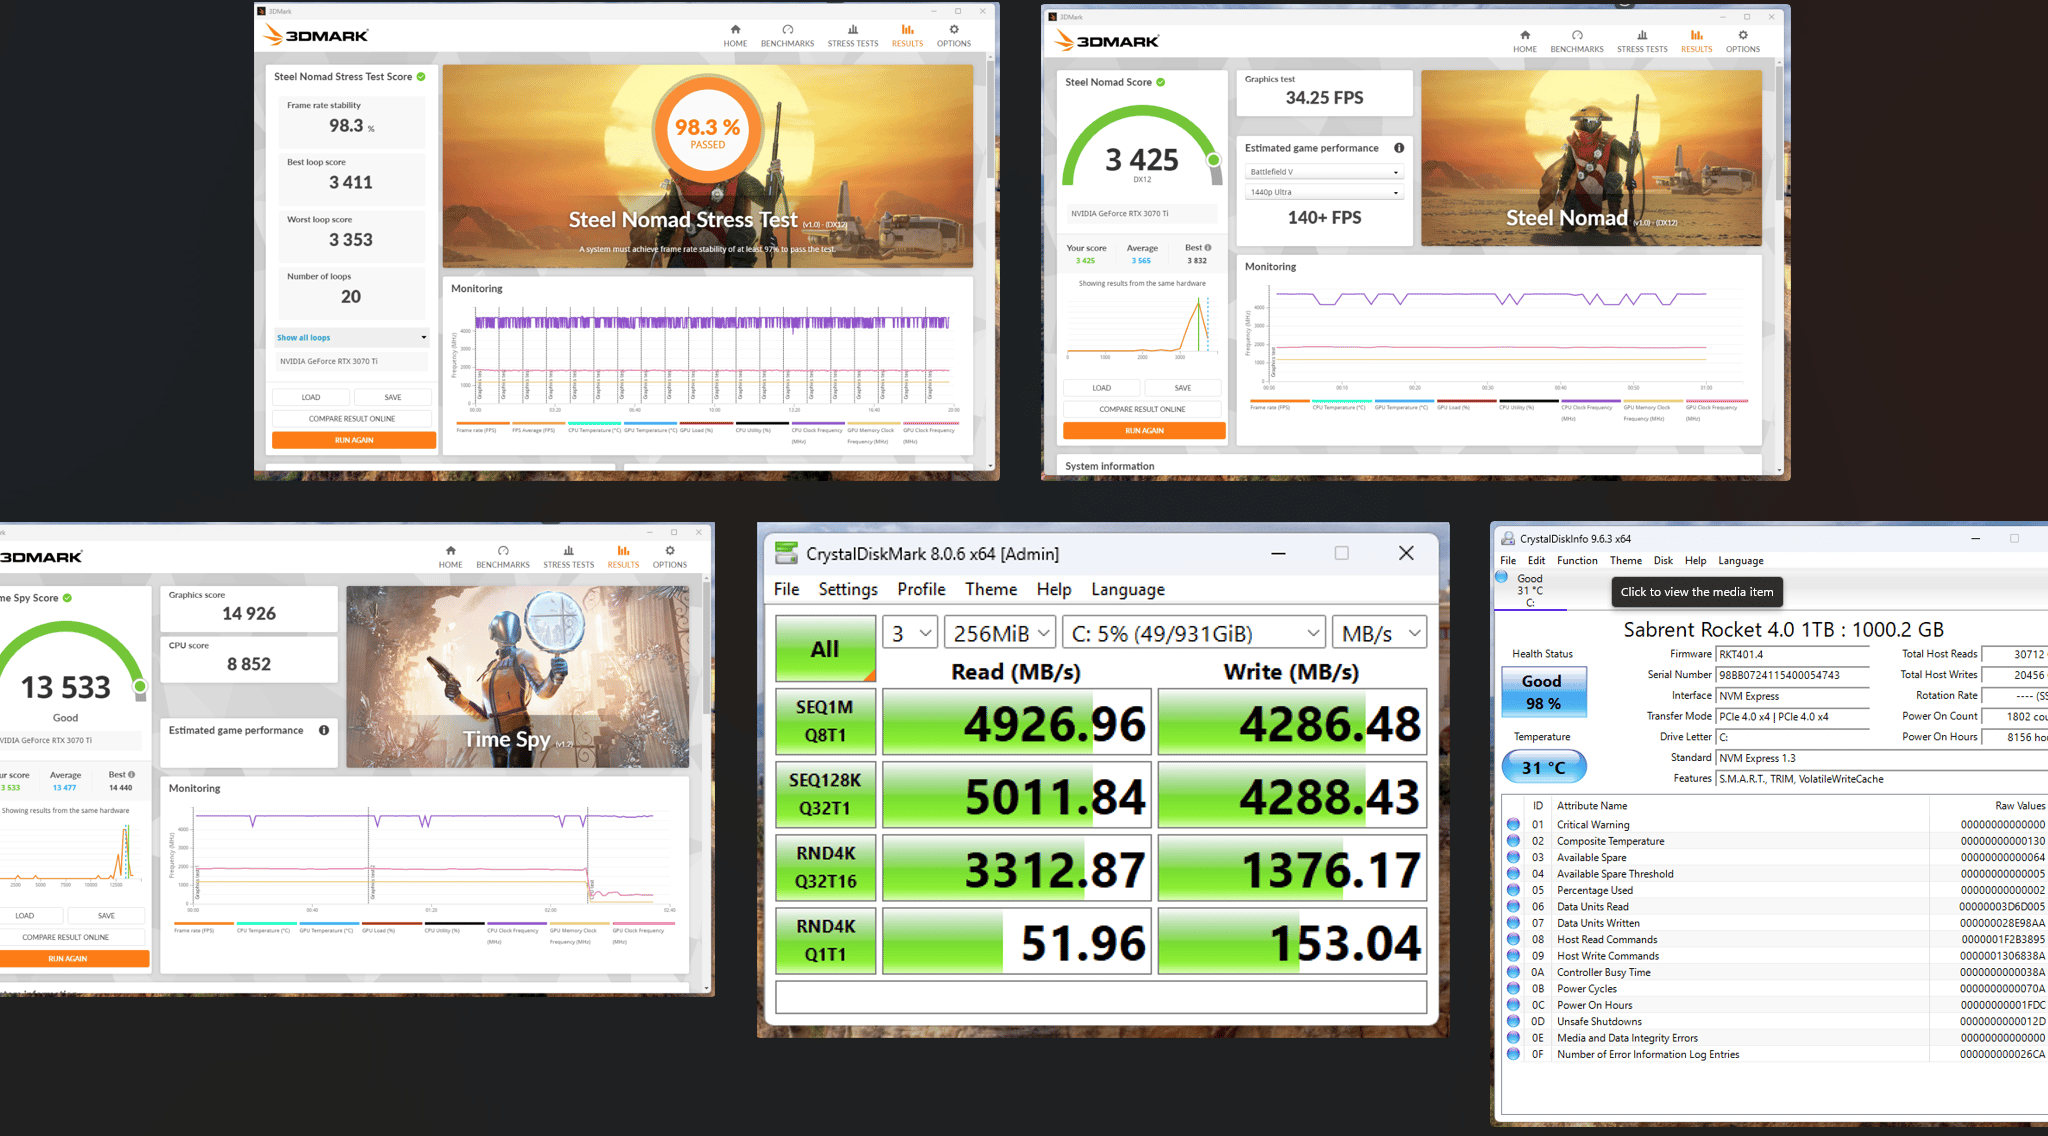Open the MB/s unit dropdown
2048x1136 pixels.
[x=1379, y=634]
